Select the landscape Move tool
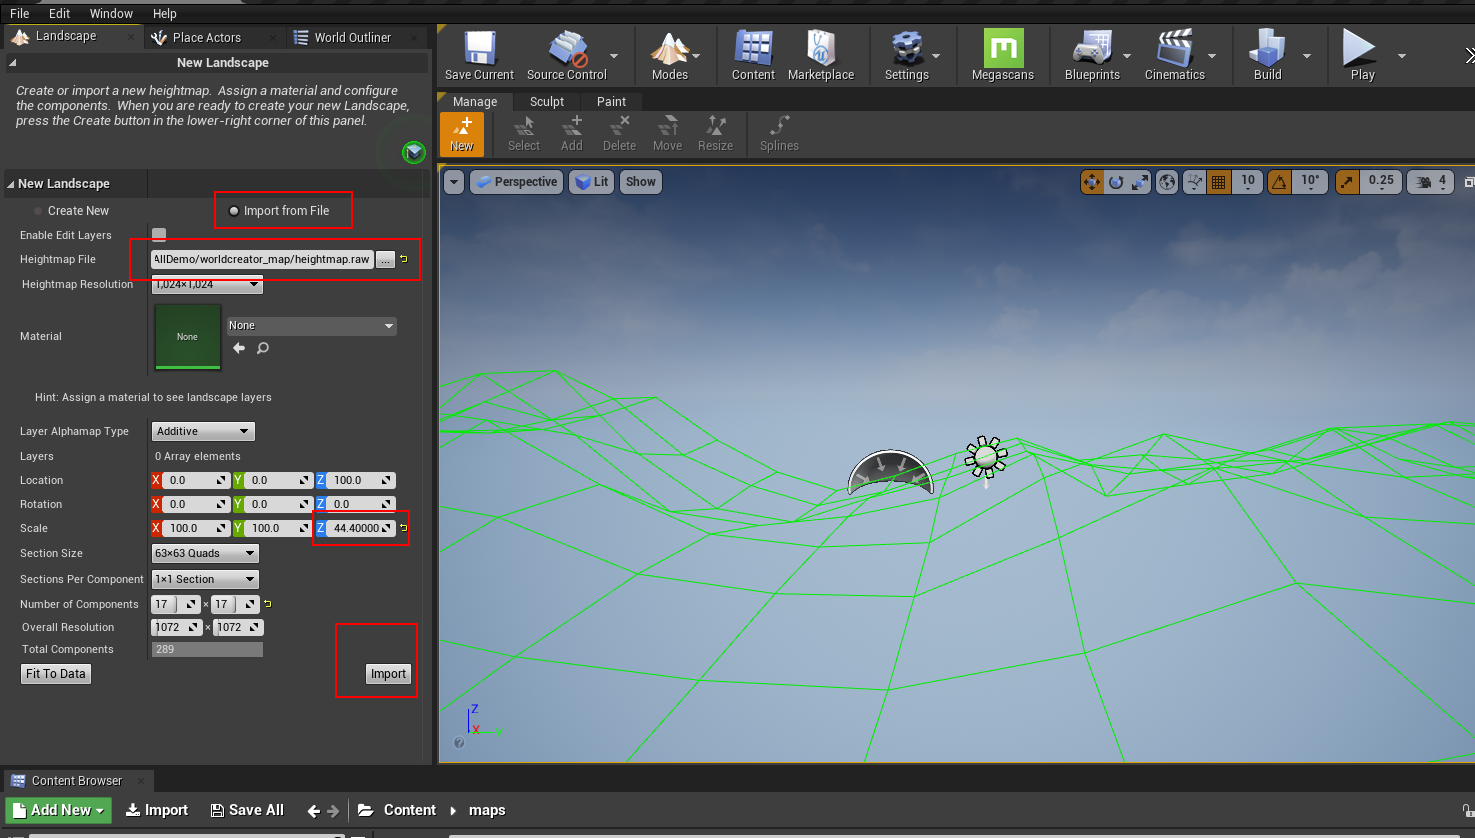Image resolution: width=1475 pixels, height=838 pixels. click(x=667, y=134)
